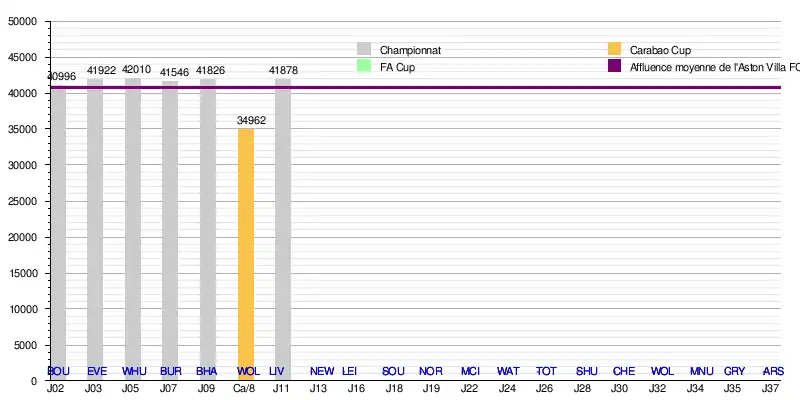The height and width of the screenshot is (400, 800).
Task: Click the green FA Cup legend swatch
Action: (364, 67)
